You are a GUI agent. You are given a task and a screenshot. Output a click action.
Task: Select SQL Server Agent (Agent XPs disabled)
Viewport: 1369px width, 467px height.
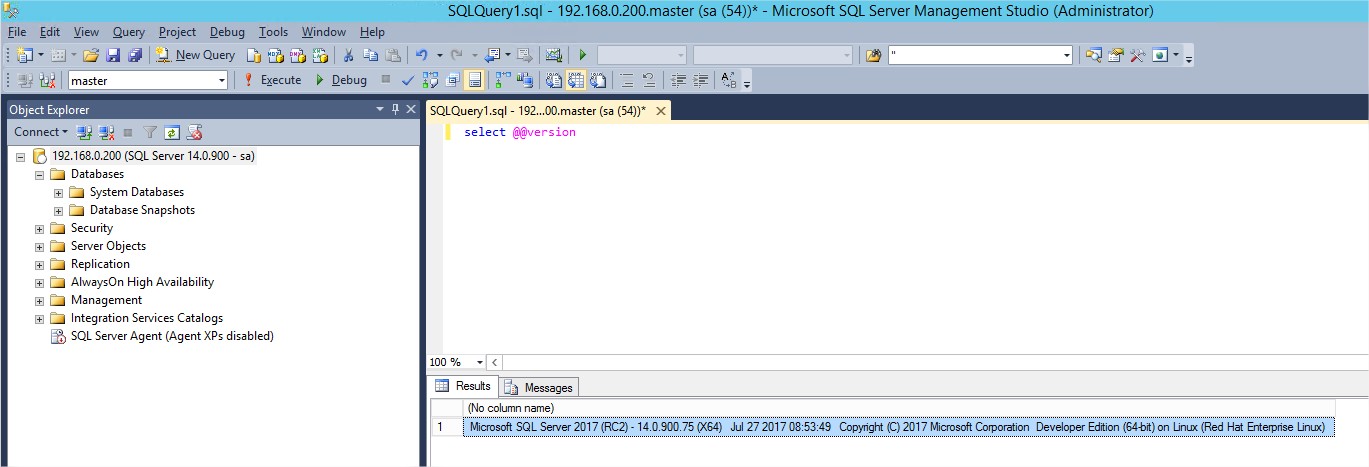pyautogui.click(x=172, y=336)
